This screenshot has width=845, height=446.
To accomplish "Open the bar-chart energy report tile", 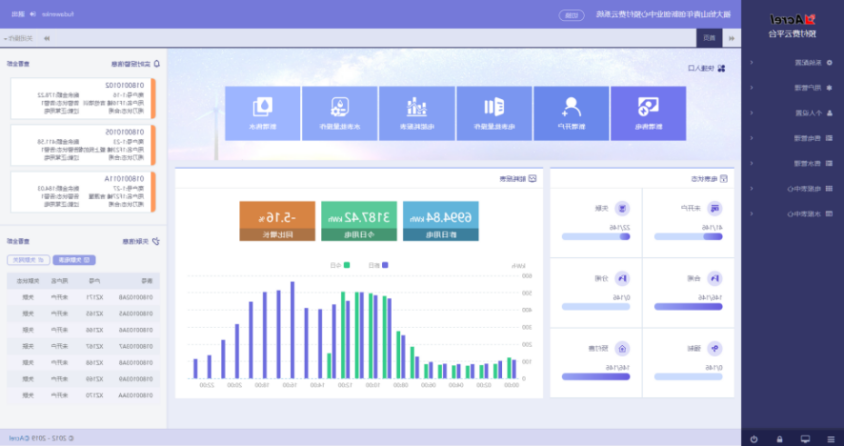I will point(417,114).
